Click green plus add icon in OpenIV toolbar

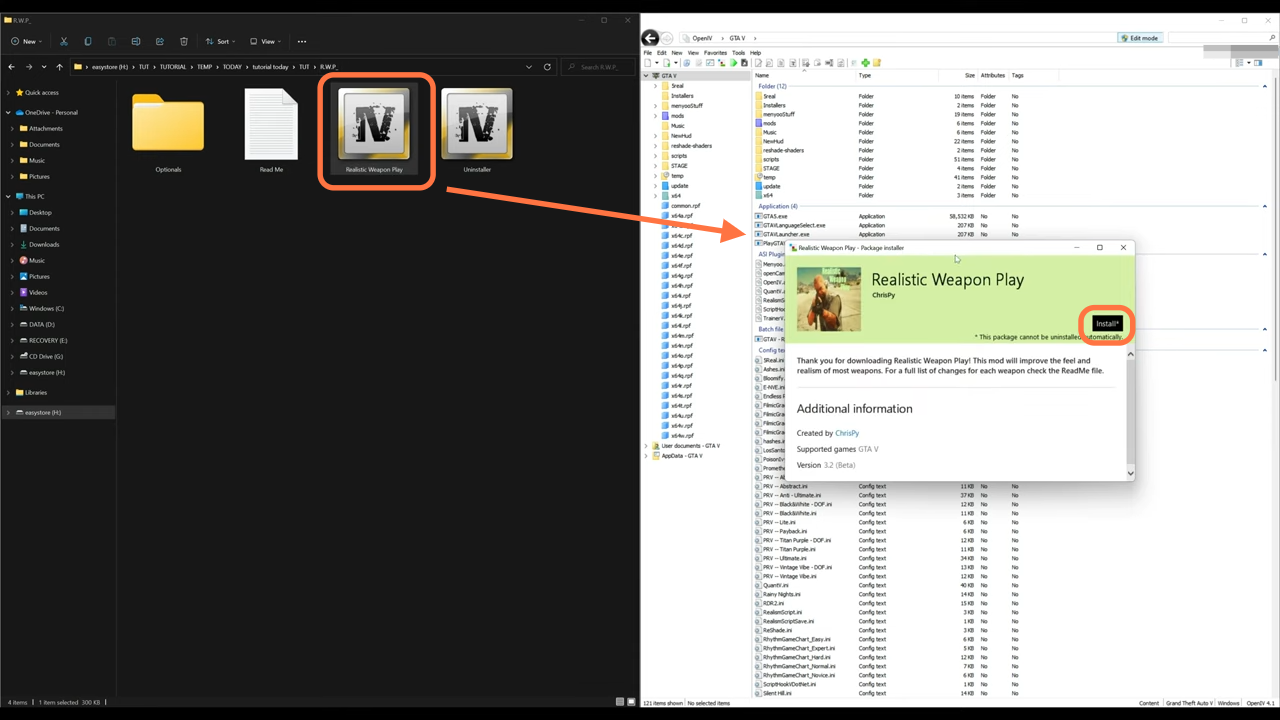(865, 63)
